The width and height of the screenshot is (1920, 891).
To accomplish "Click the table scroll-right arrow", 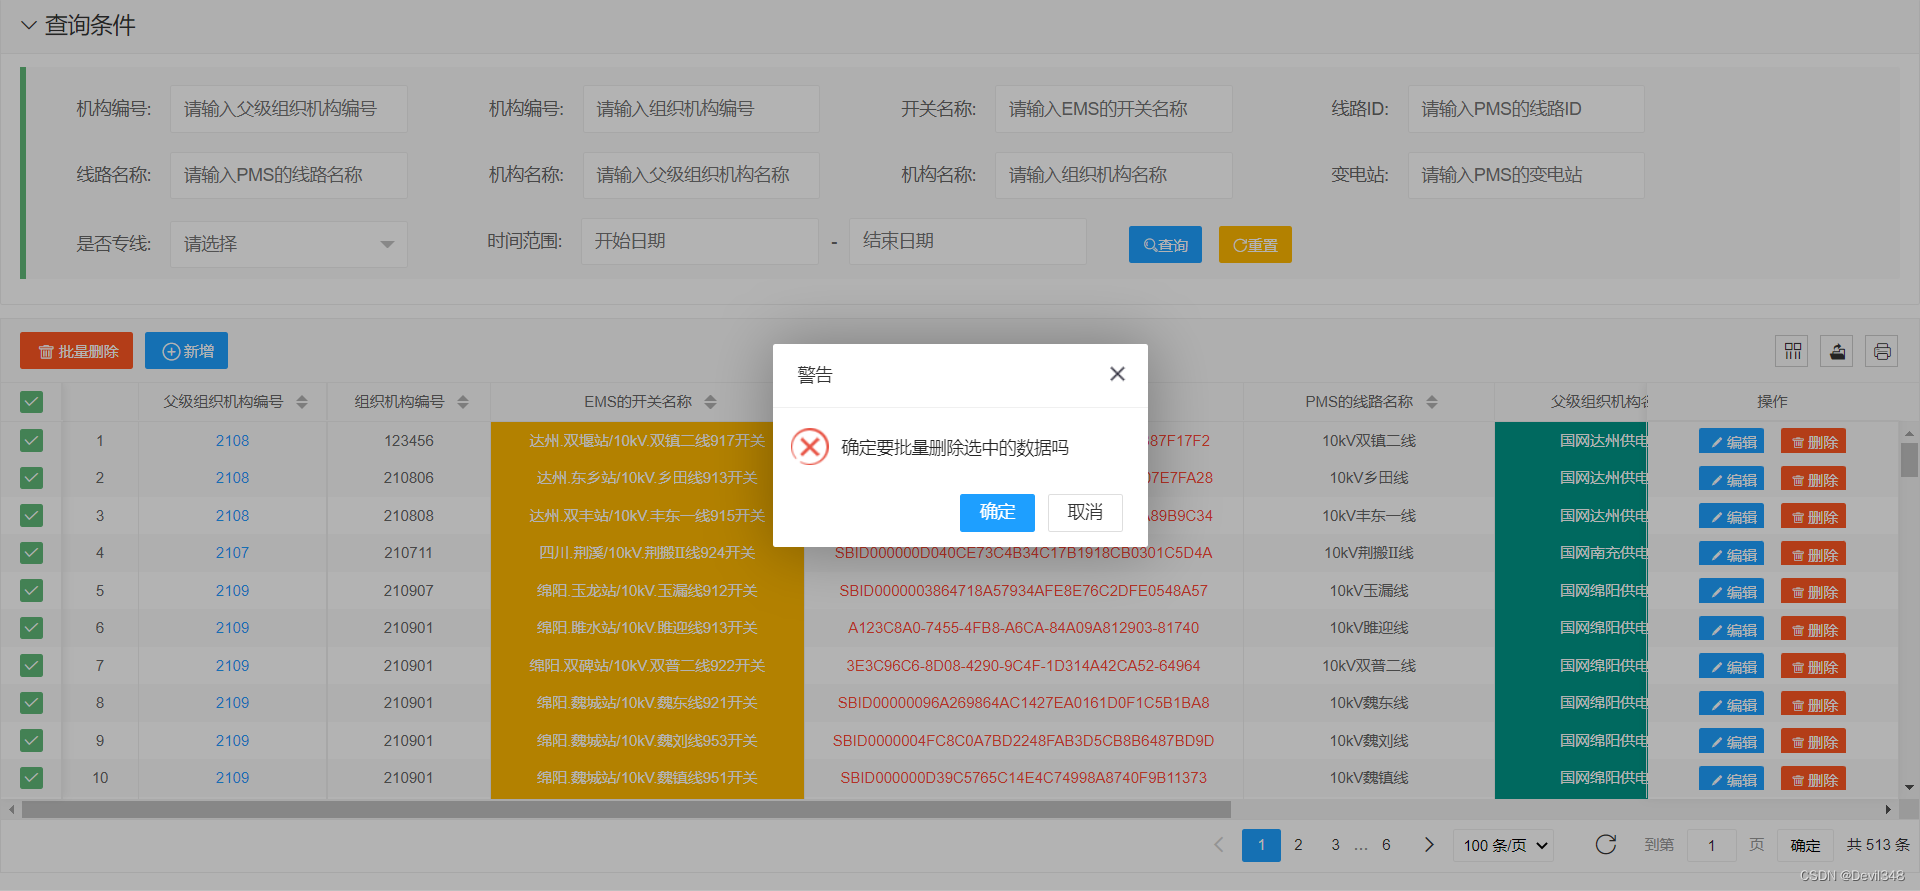I will pyautogui.click(x=1888, y=809).
